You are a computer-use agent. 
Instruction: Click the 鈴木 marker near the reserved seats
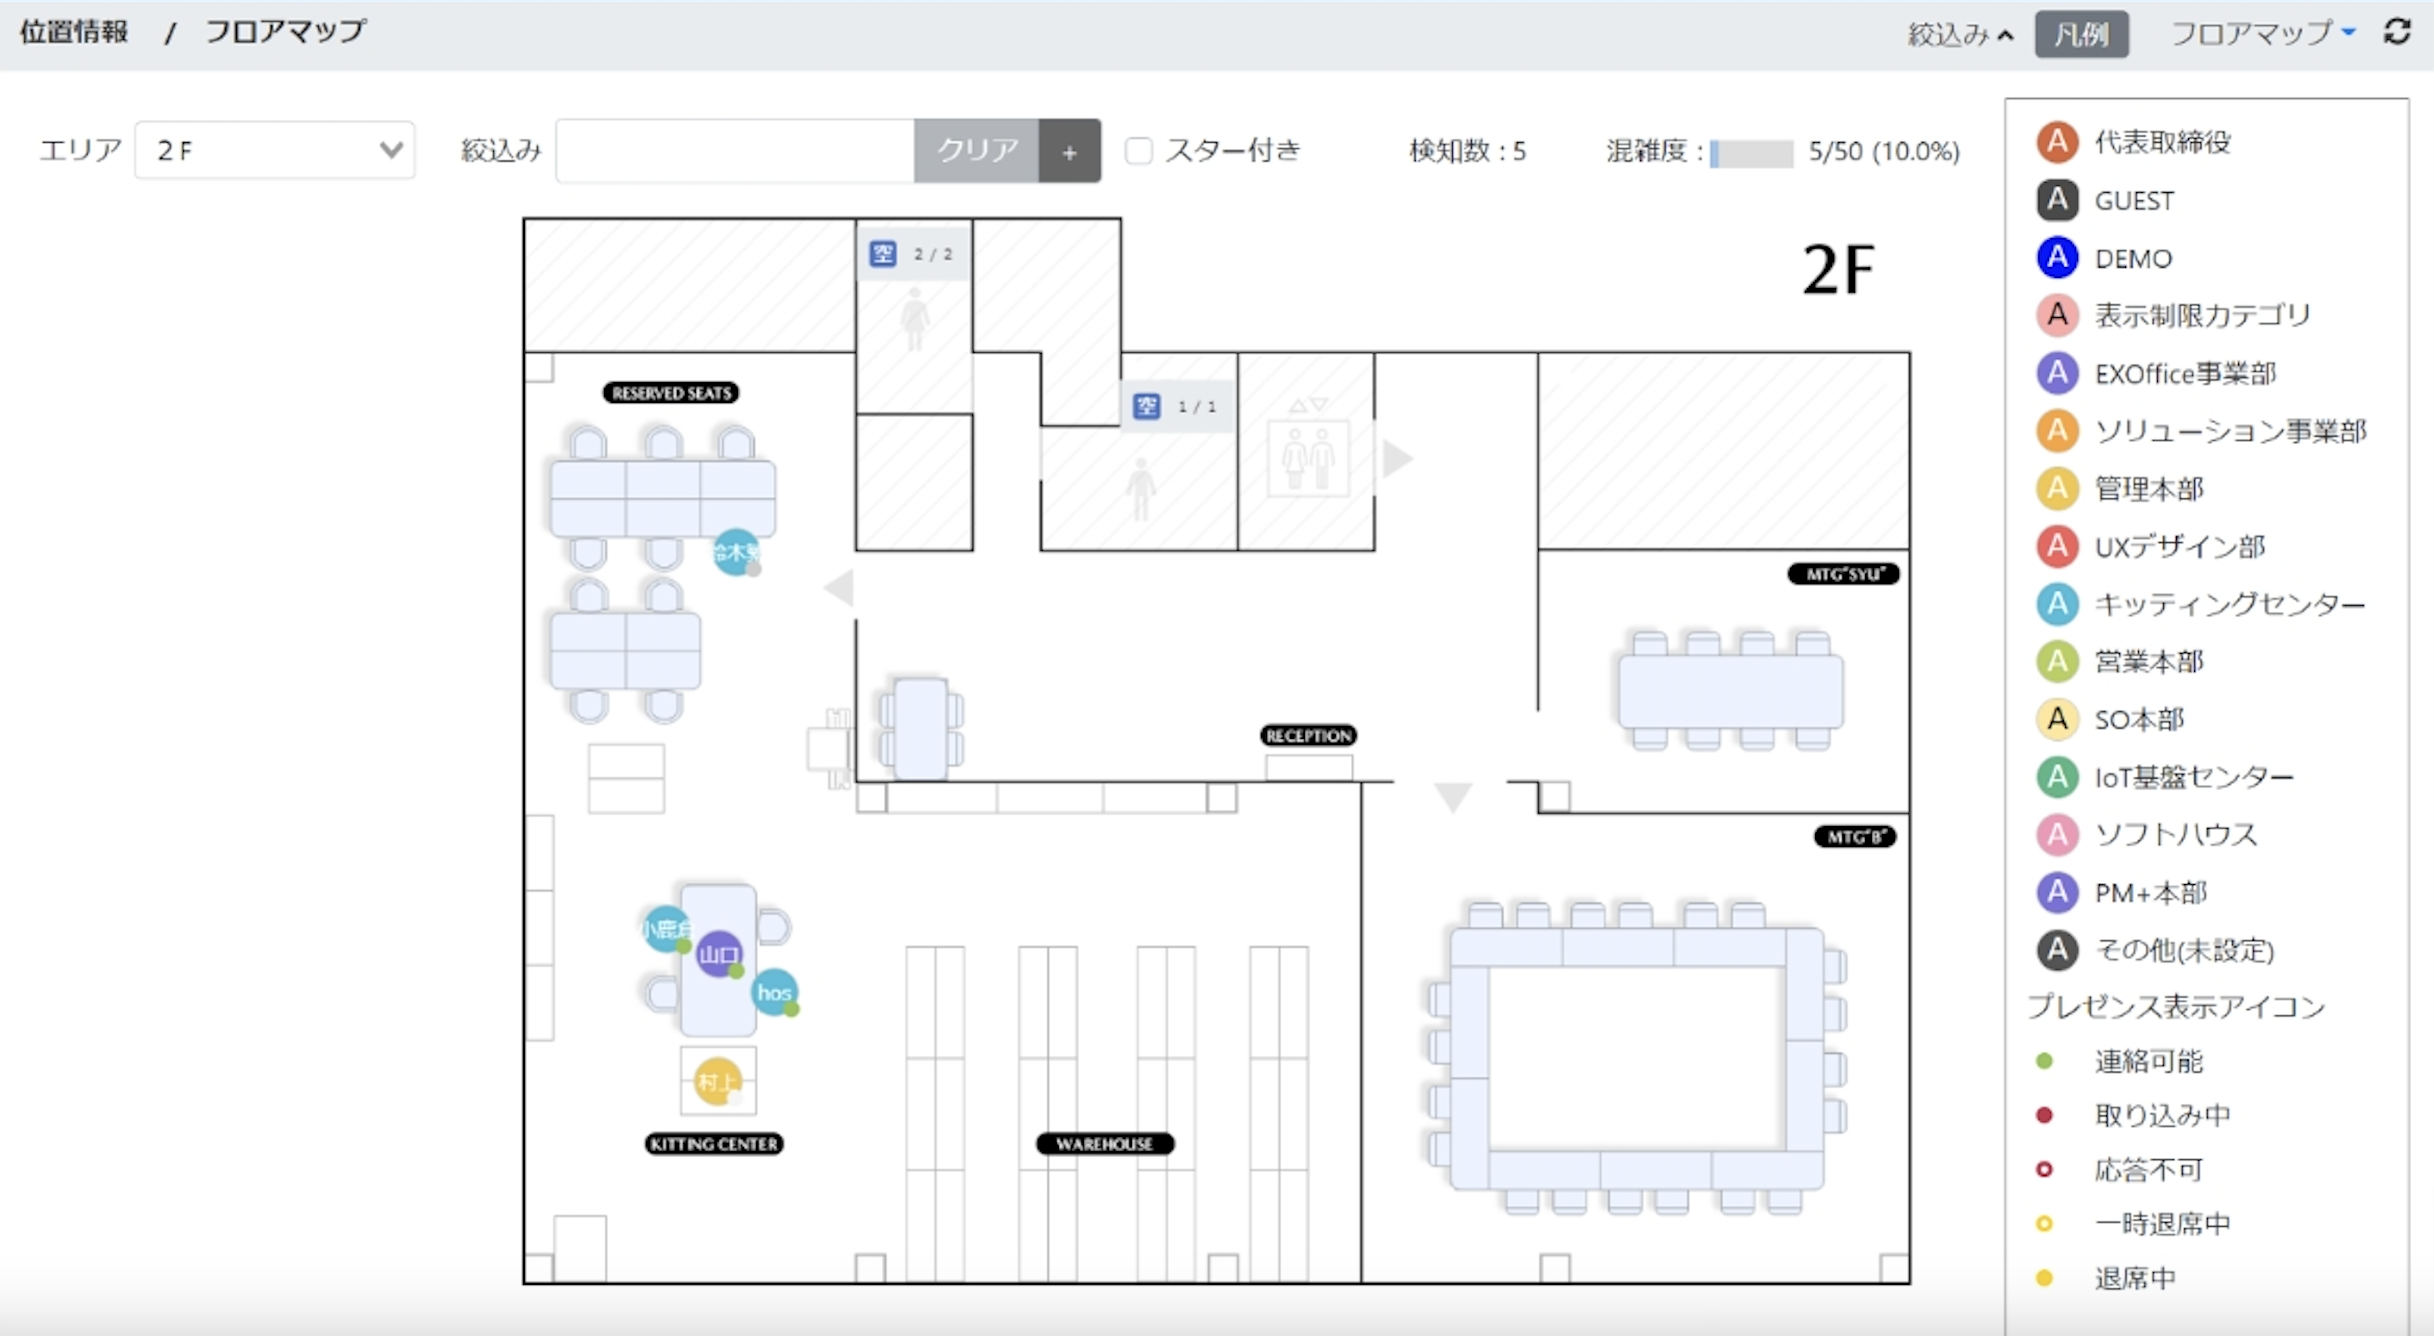tap(736, 551)
